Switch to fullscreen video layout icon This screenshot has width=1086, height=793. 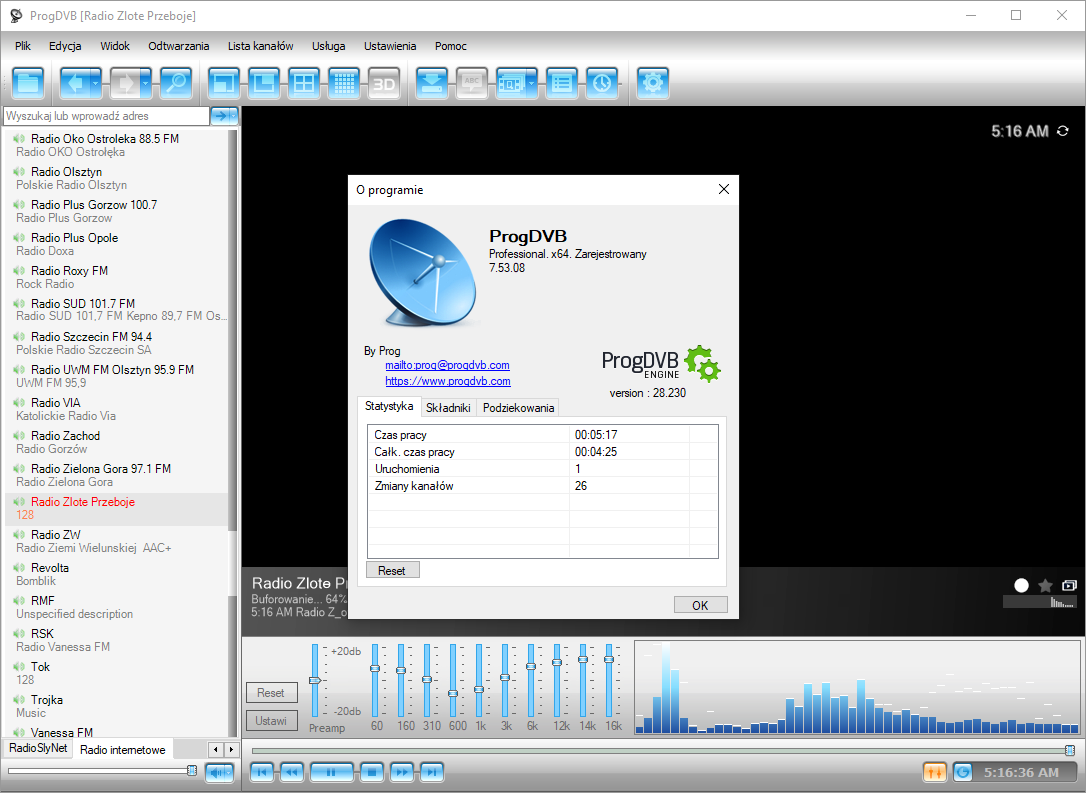(224, 83)
